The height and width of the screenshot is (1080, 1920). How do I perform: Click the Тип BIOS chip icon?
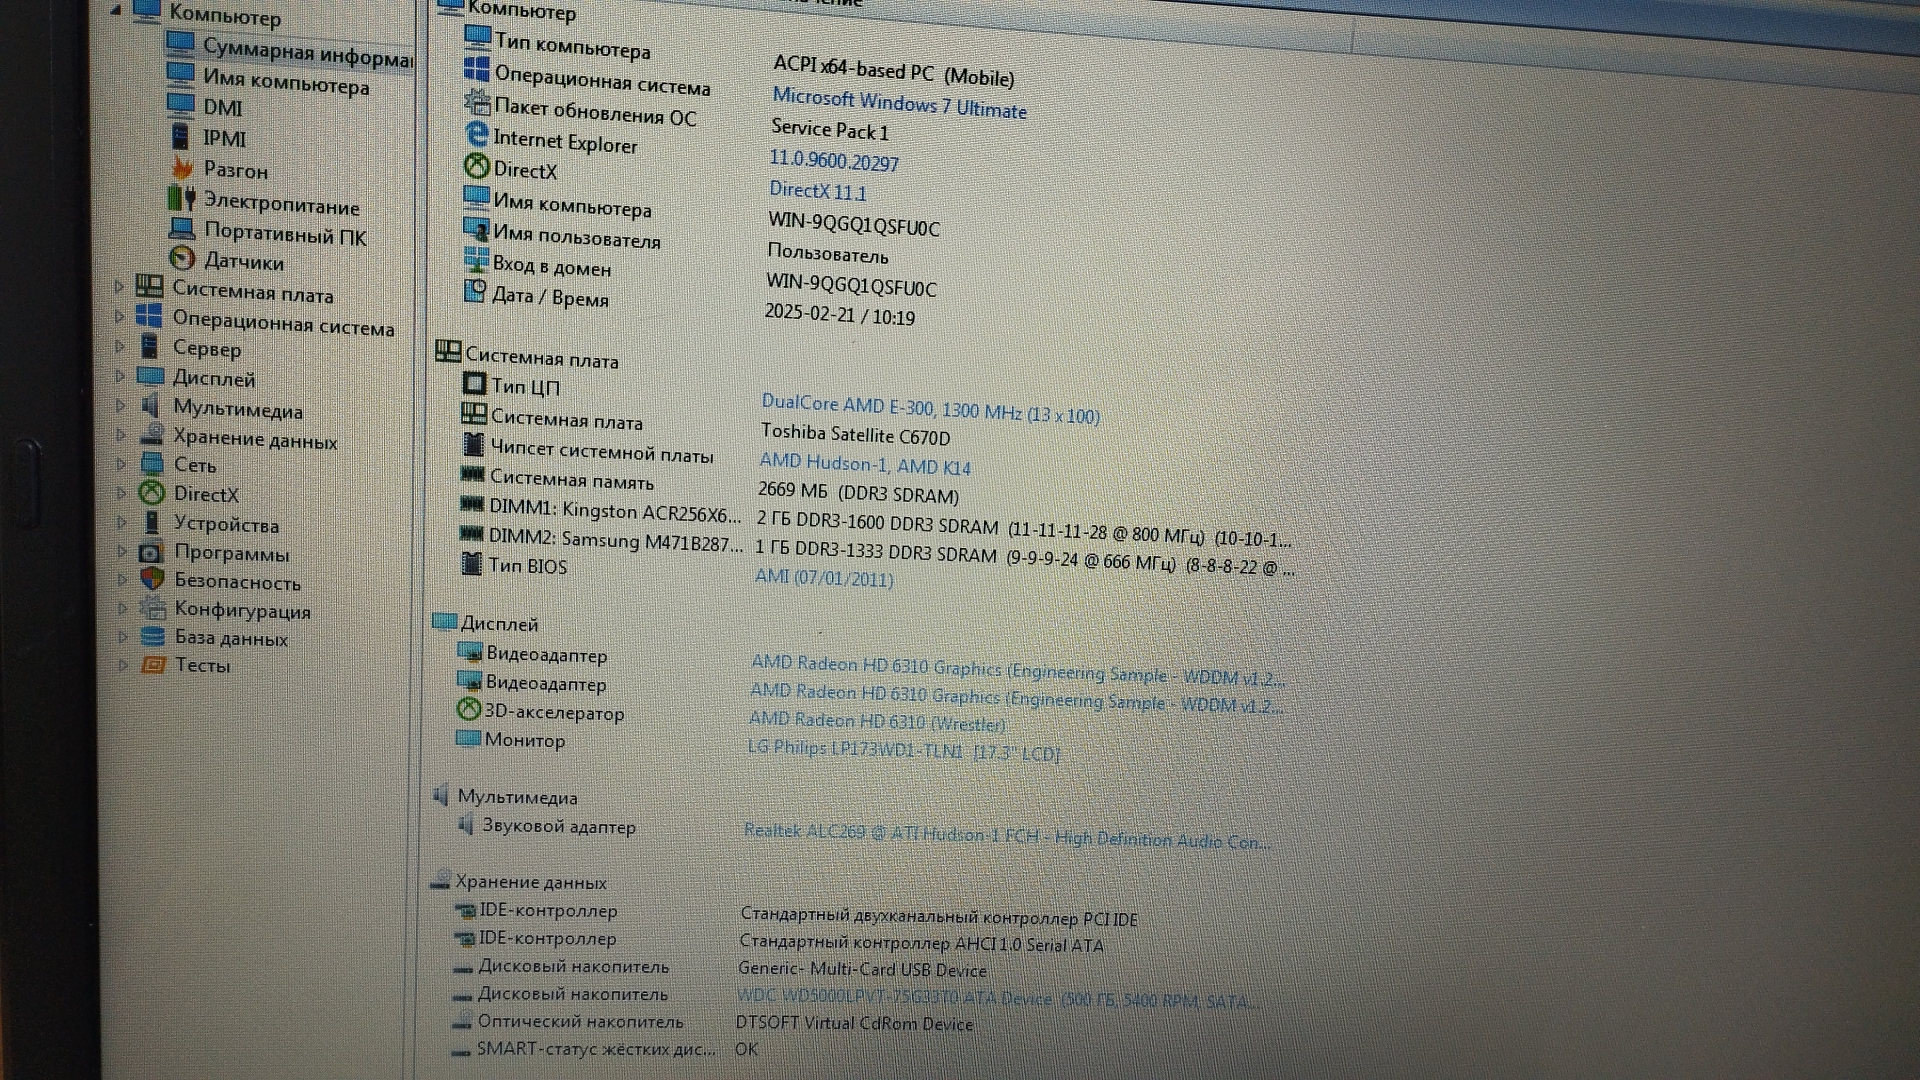(471, 563)
